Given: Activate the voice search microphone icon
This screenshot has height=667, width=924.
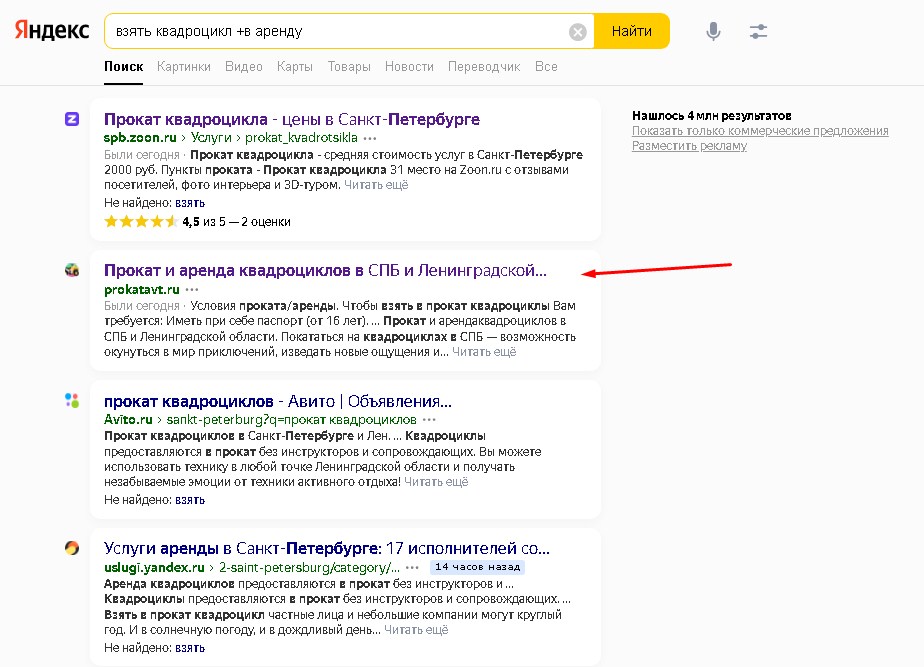Looking at the screenshot, I should [x=712, y=31].
